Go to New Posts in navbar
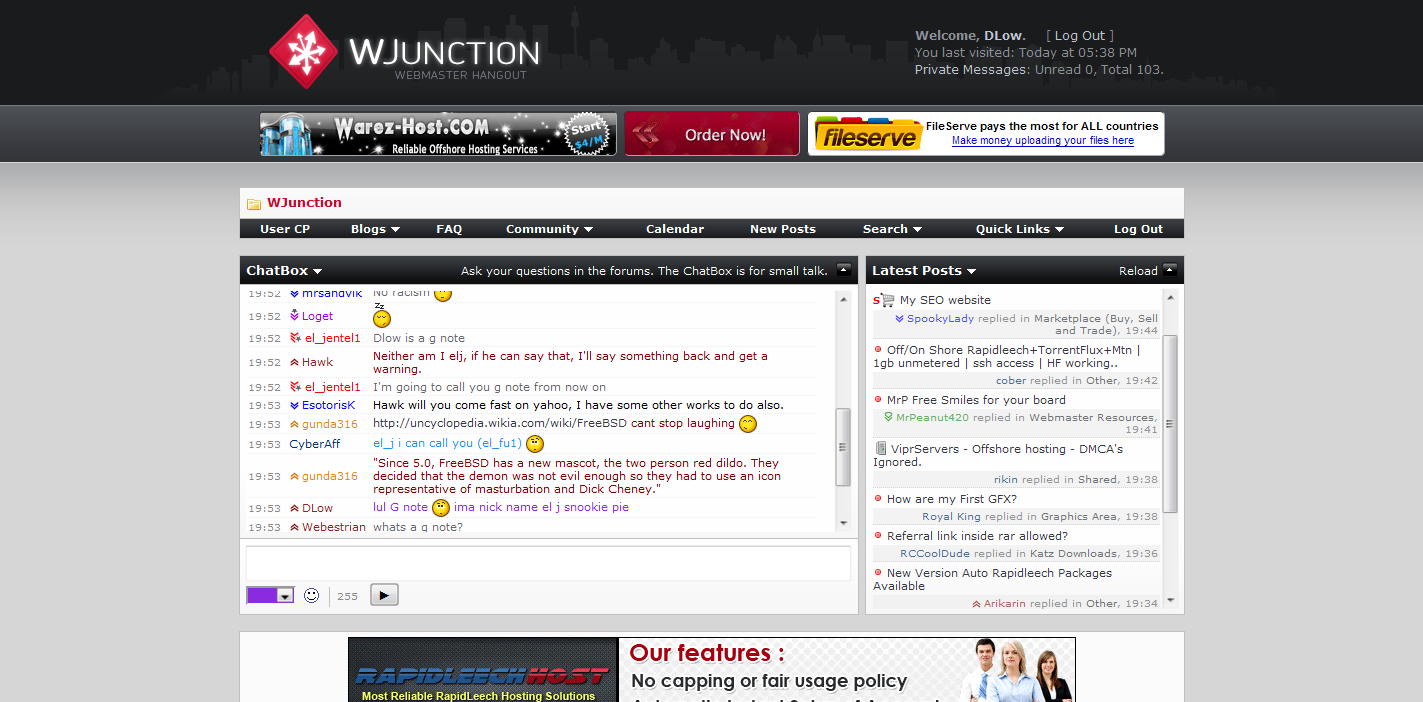Viewport: 1423px width, 702px height. [782, 229]
